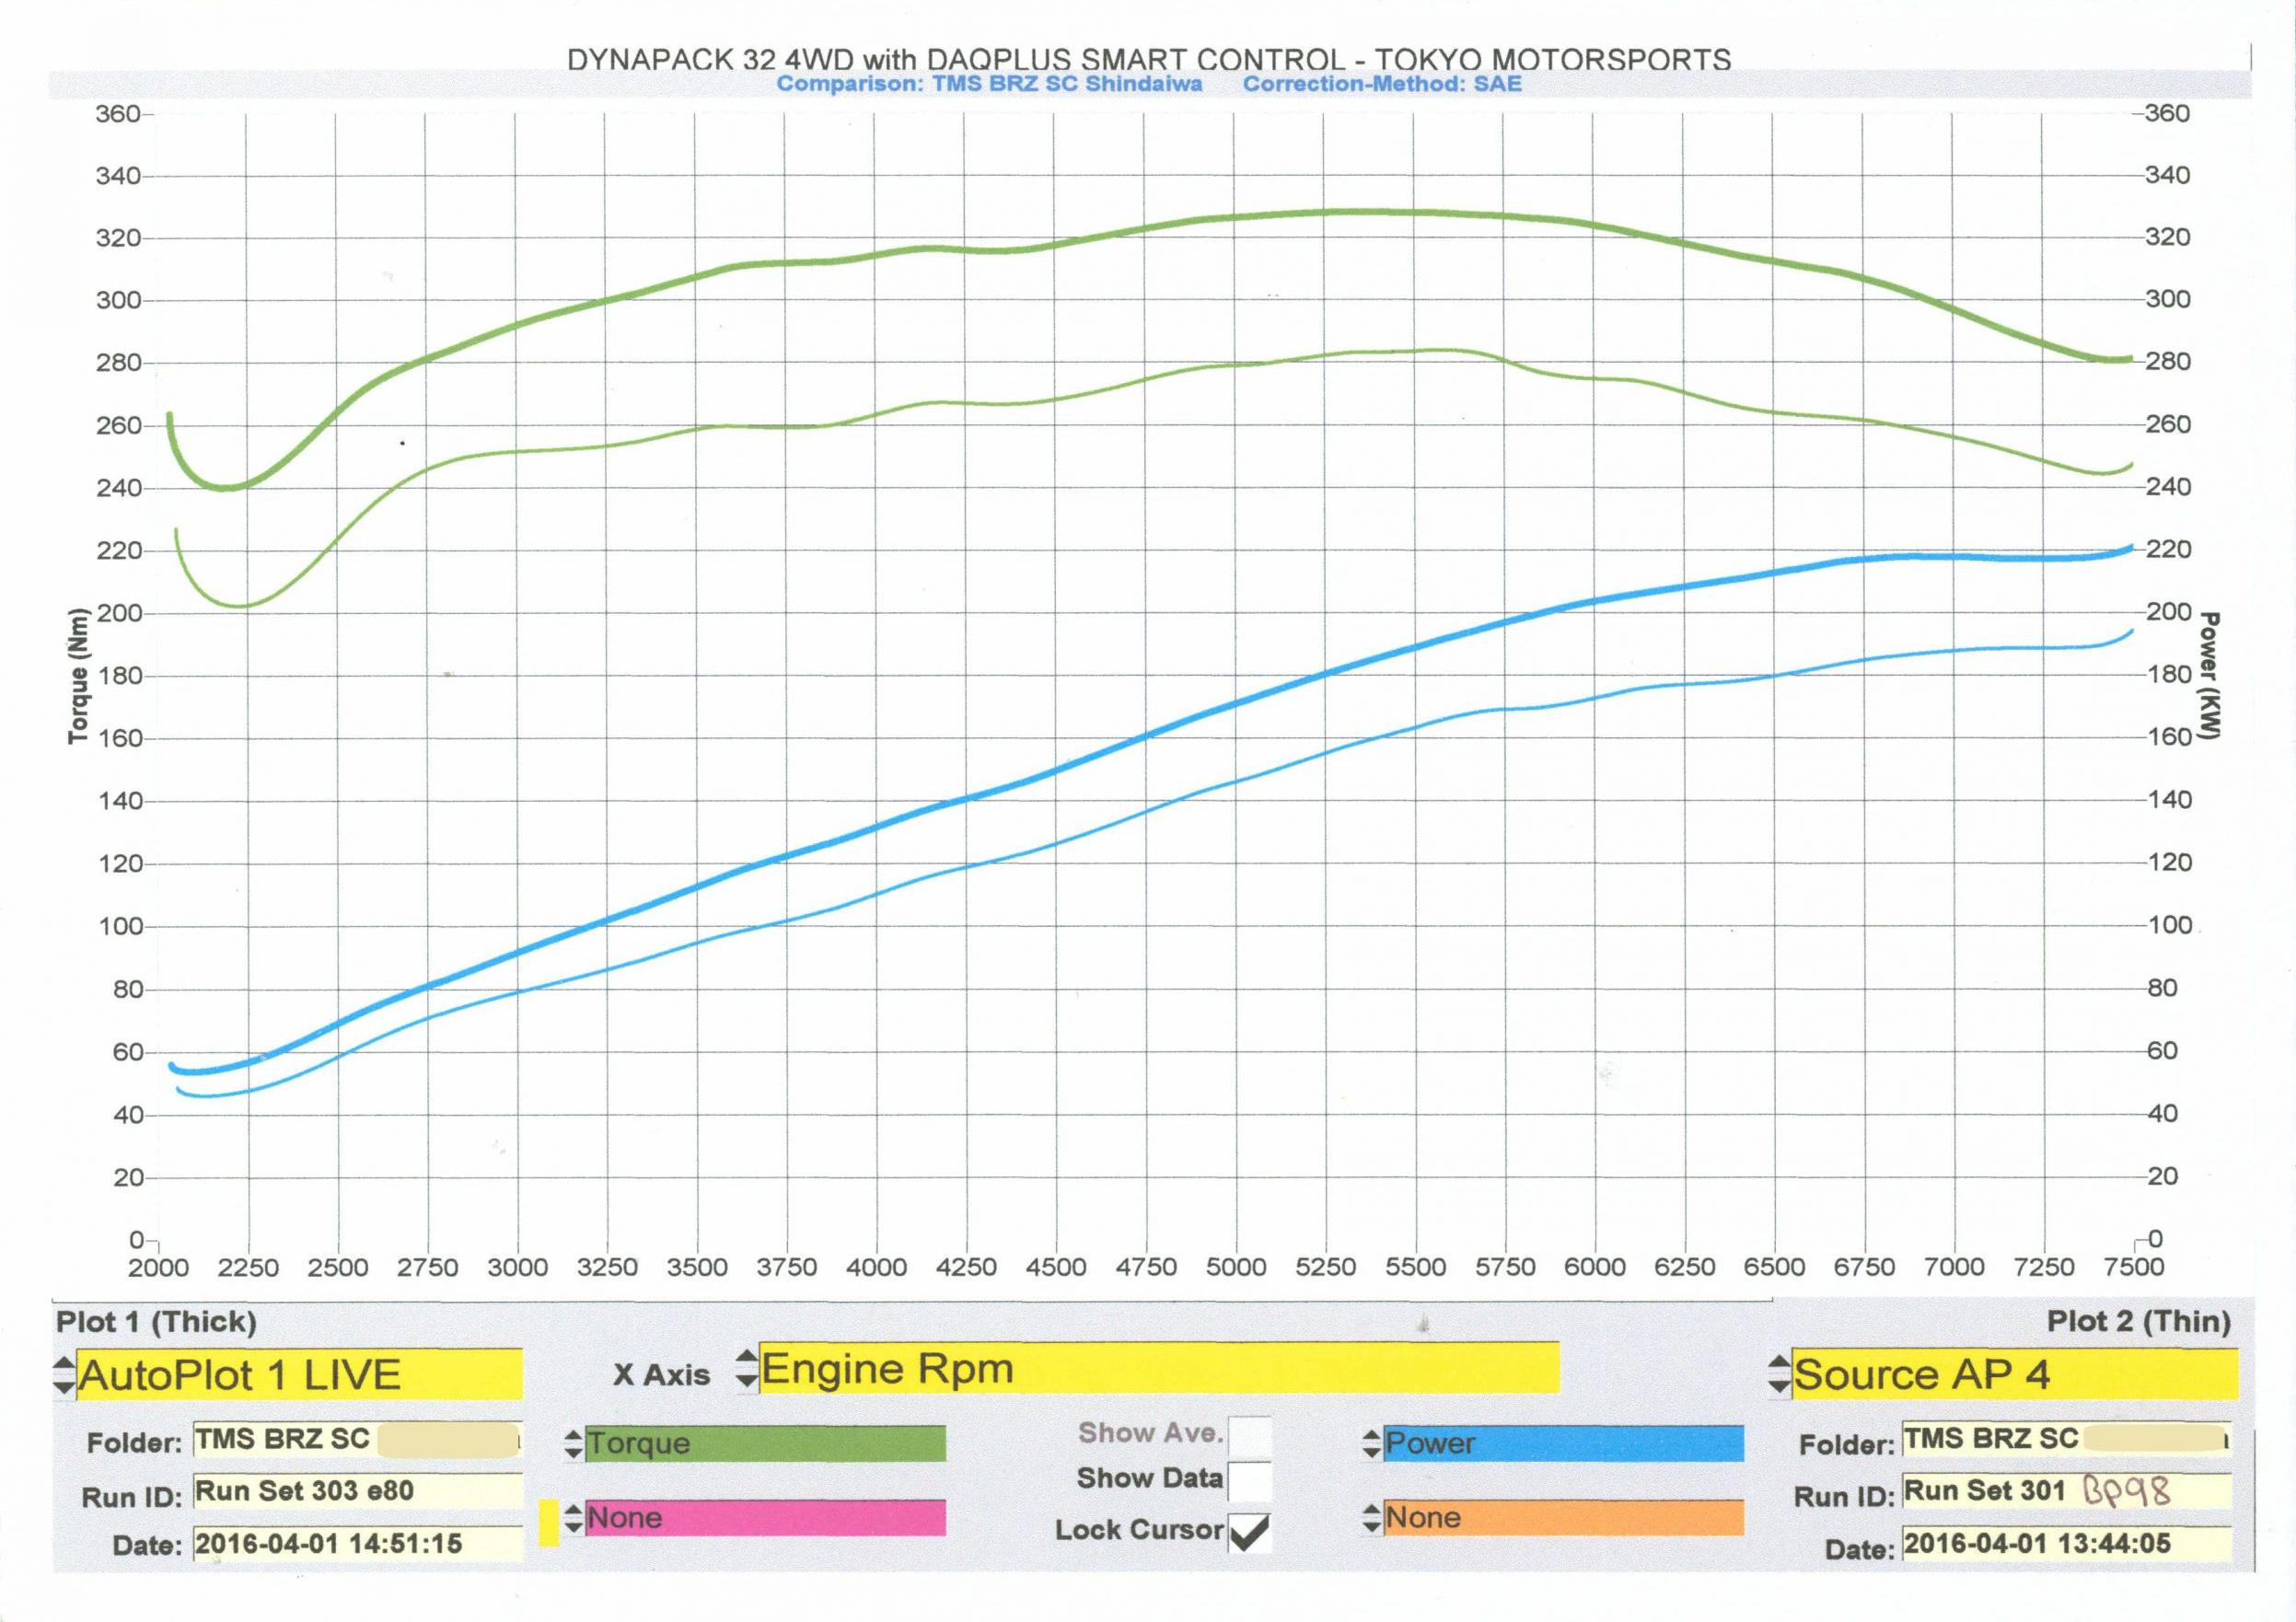Click the Engine Rpm X Axis stepper arrows
The width and height of the screenshot is (2296, 1622).
[x=746, y=1369]
